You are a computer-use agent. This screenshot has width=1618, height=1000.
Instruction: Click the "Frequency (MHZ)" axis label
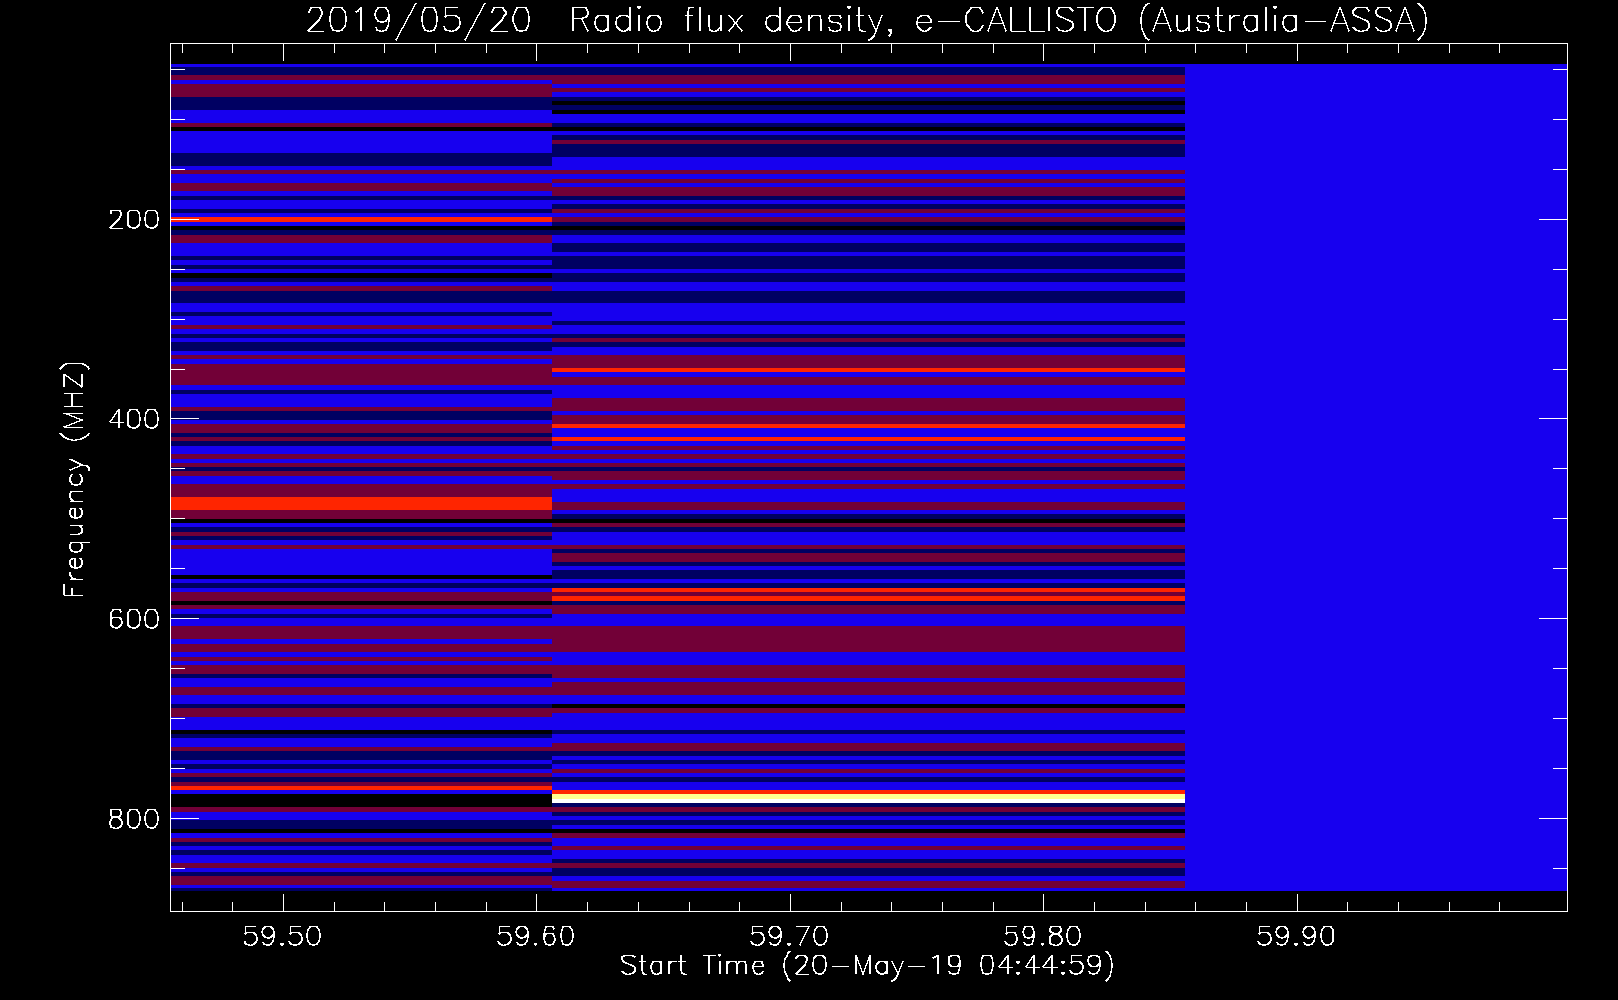click(x=74, y=479)
